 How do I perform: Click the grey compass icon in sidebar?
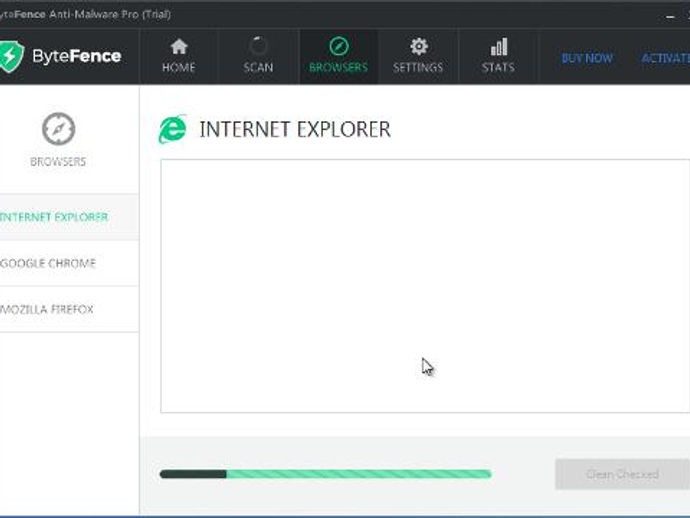59,129
